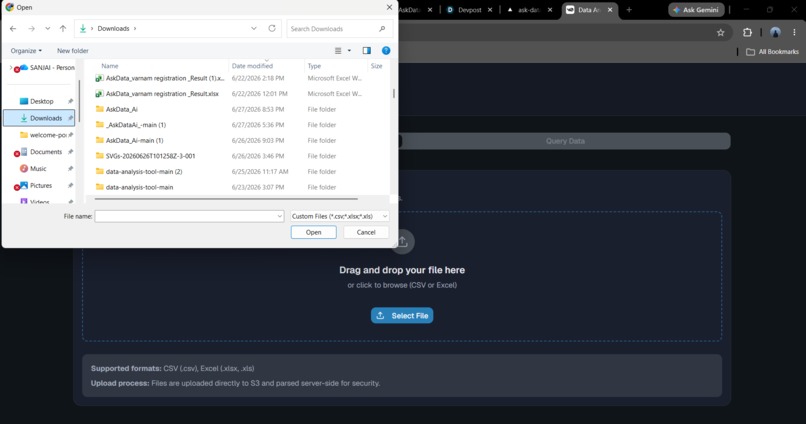The width and height of the screenshot is (806, 424).
Task: Toggle the preview pane
Action: [367, 50]
